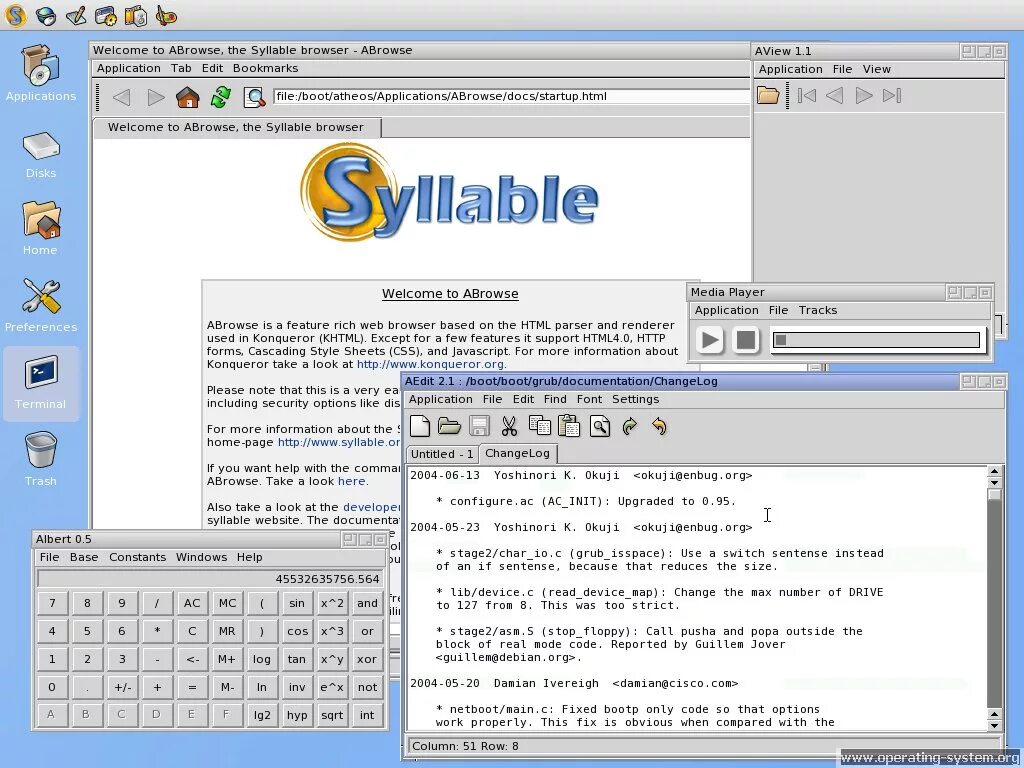Save document icon in AEdit
Image resolution: width=1024 pixels, height=768 pixels.
pos(479,426)
